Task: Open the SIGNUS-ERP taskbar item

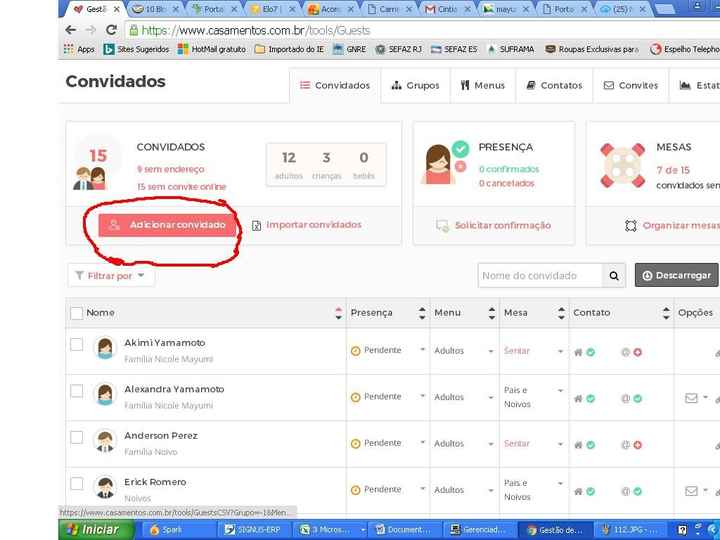Action: pos(253,530)
